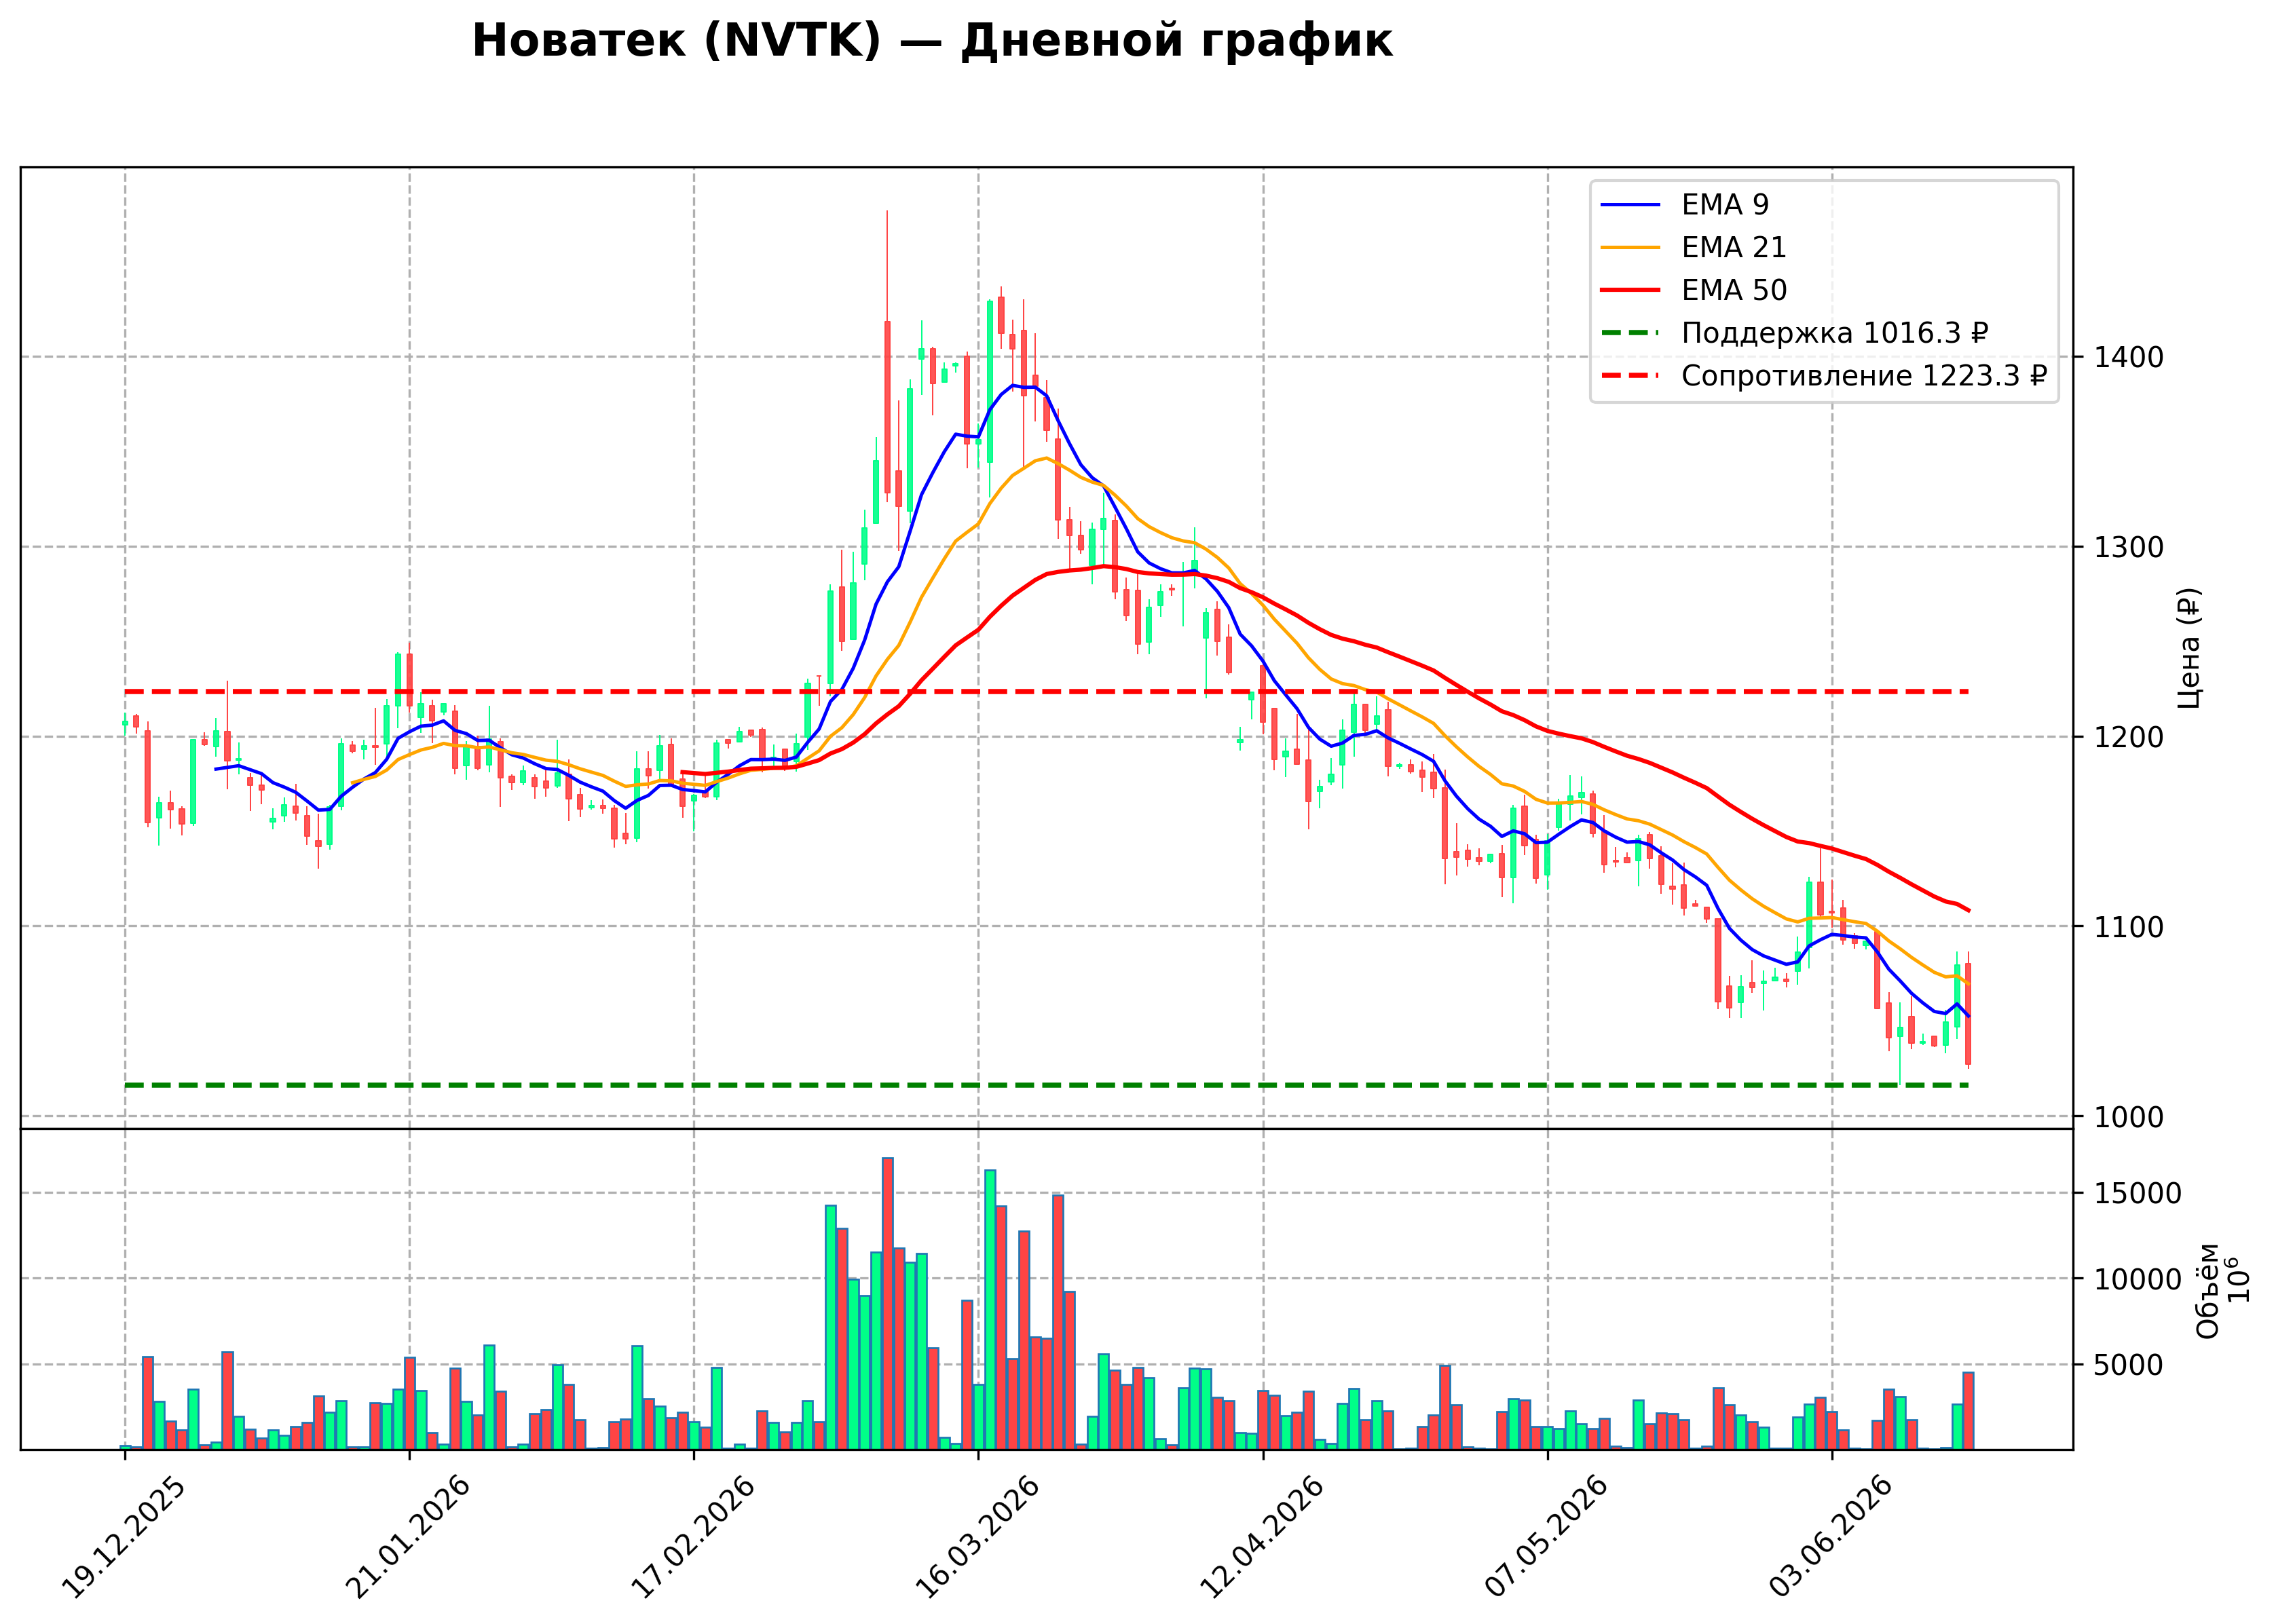Click the orange EMA 21 legend line sample
The image size is (2276, 1624).
pos(1630,247)
